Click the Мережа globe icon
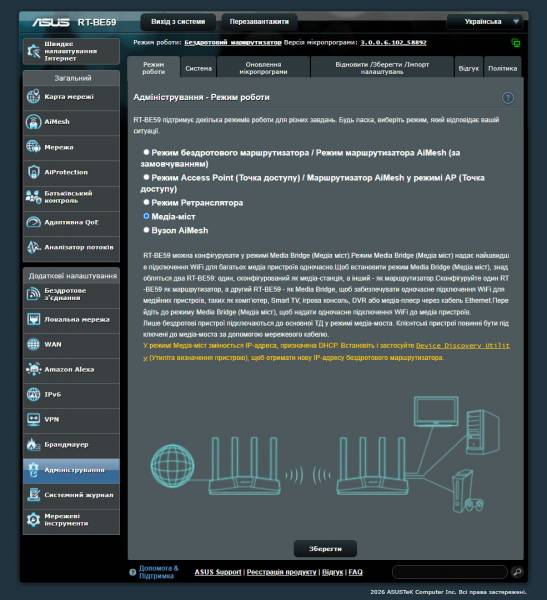 pos(33,147)
